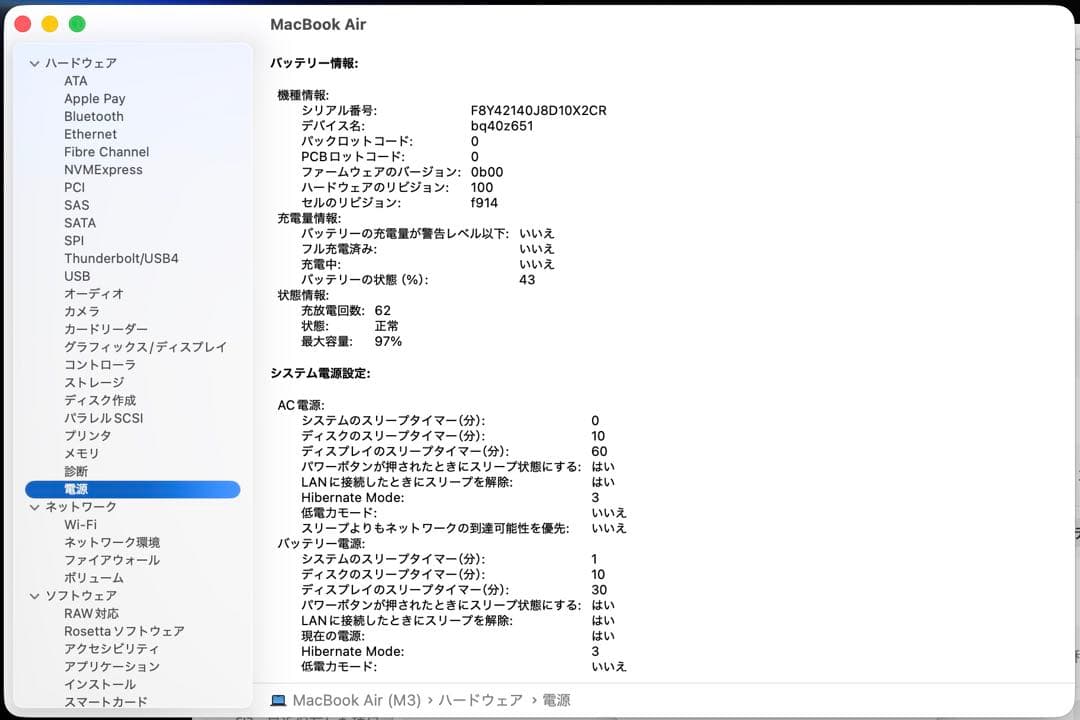Click the 最大容量 value 97%
This screenshot has height=720, width=1080.
(x=388, y=342)
